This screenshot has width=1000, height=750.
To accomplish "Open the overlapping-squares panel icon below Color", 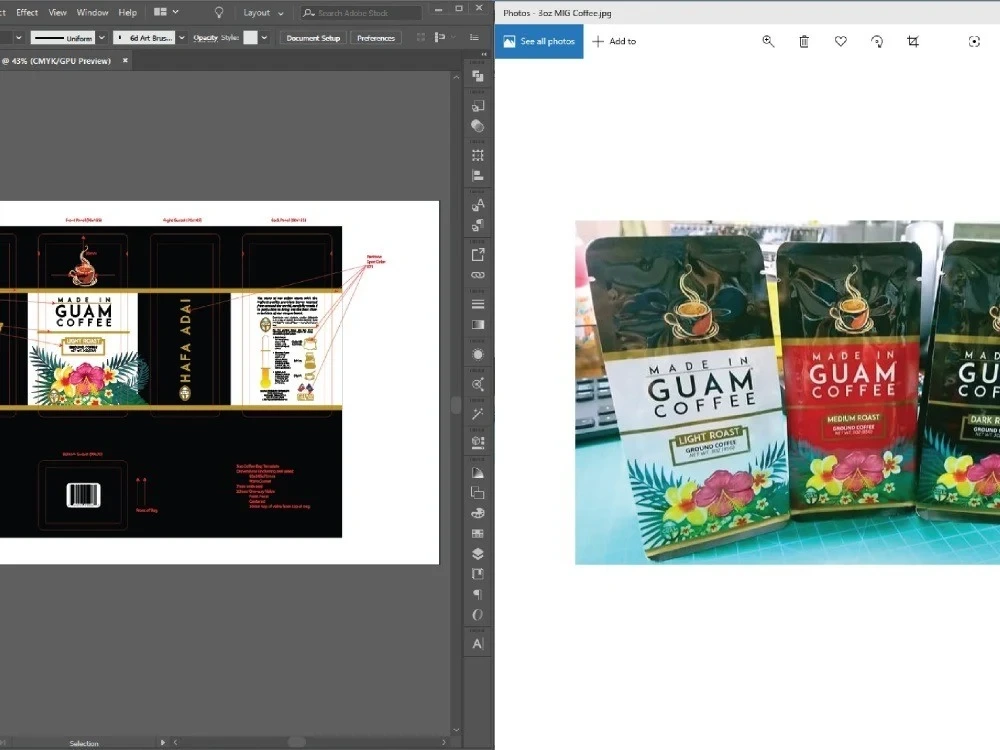I will [478, 492].
